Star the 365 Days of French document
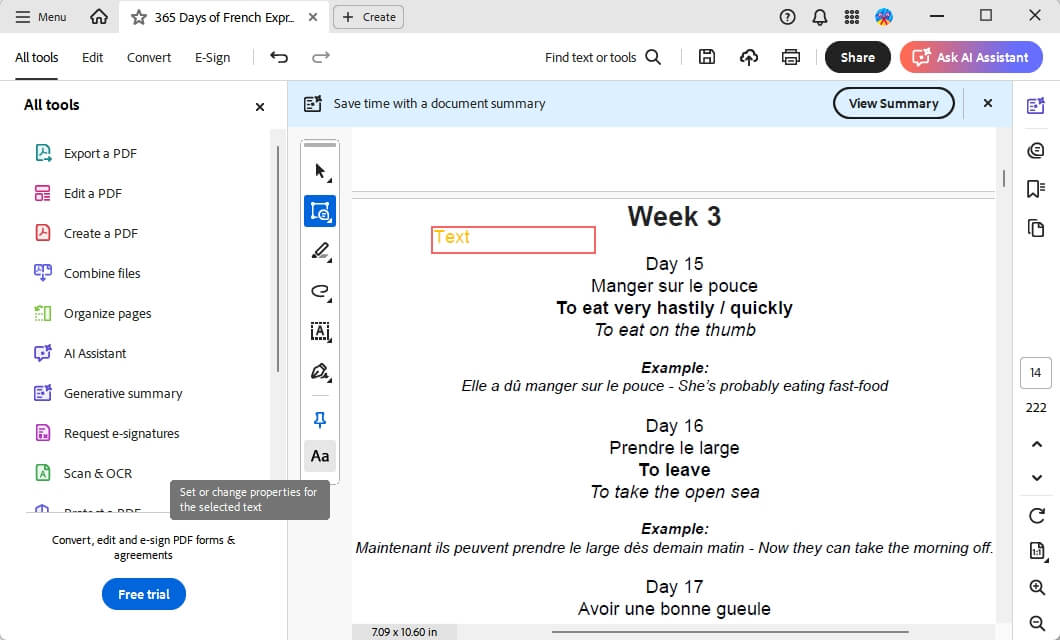This screenshot has height=640, width=1060. pyautogui.click(x=139, y=17)
